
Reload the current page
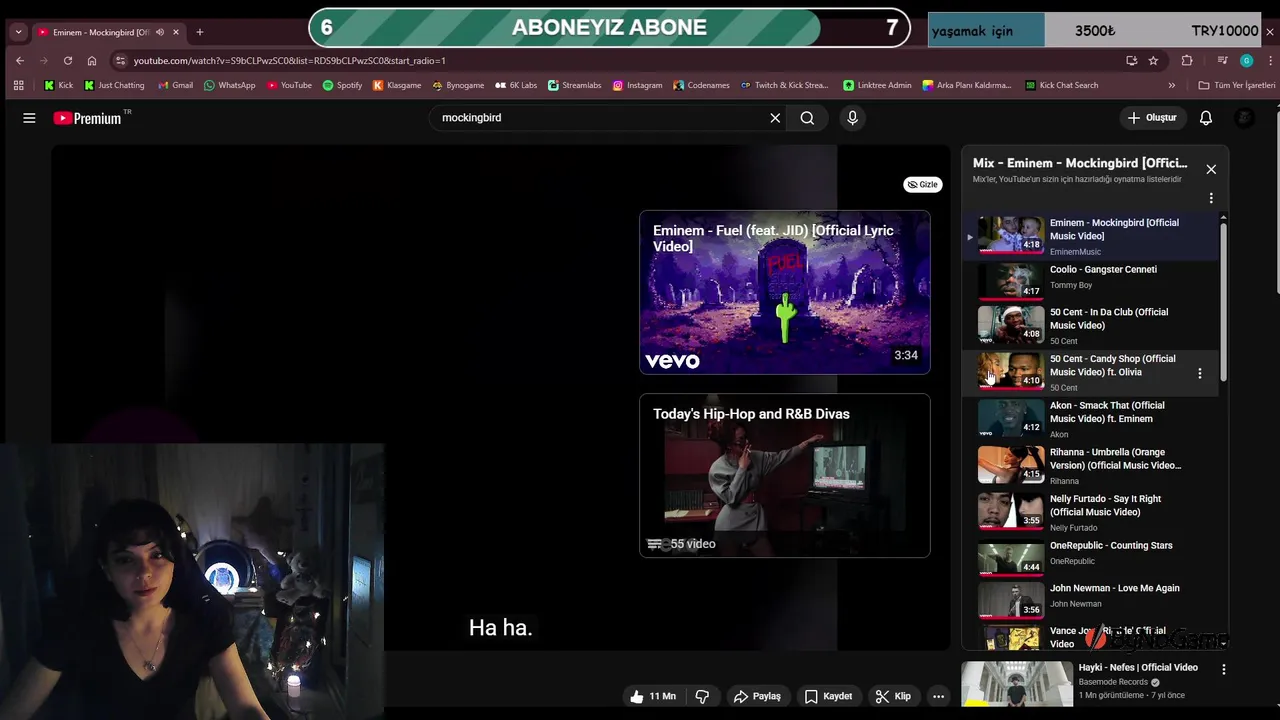[68, 60]
